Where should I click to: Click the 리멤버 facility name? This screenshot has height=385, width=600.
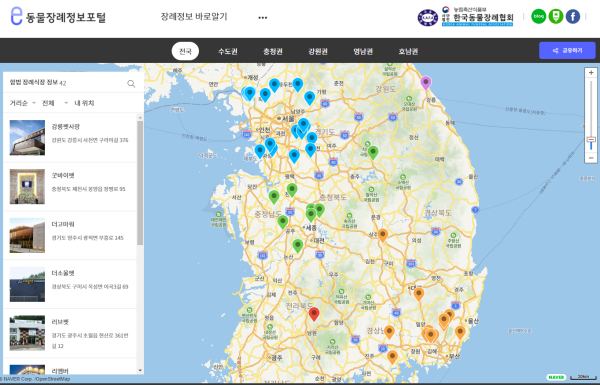pyautogui.click(x=60, y=371)
